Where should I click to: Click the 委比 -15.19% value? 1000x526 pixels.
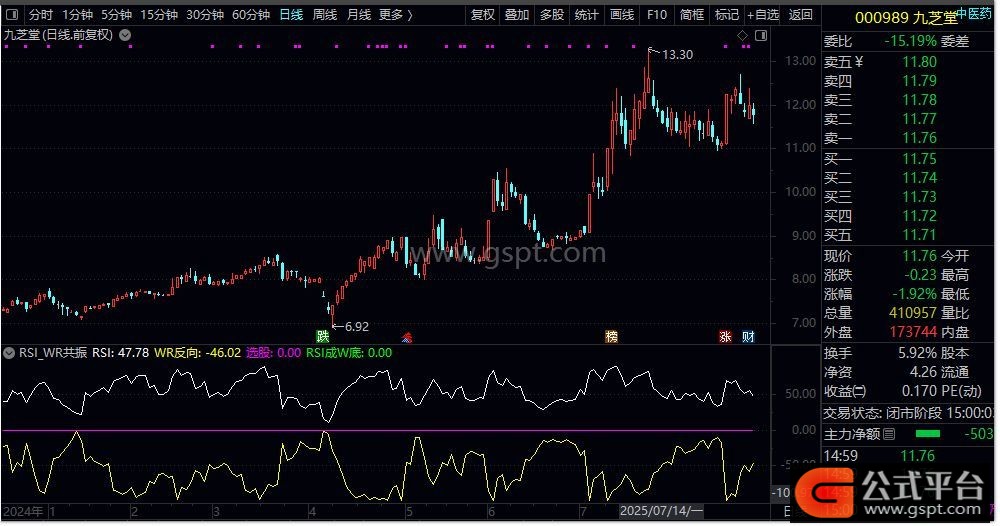pos(911,41)
